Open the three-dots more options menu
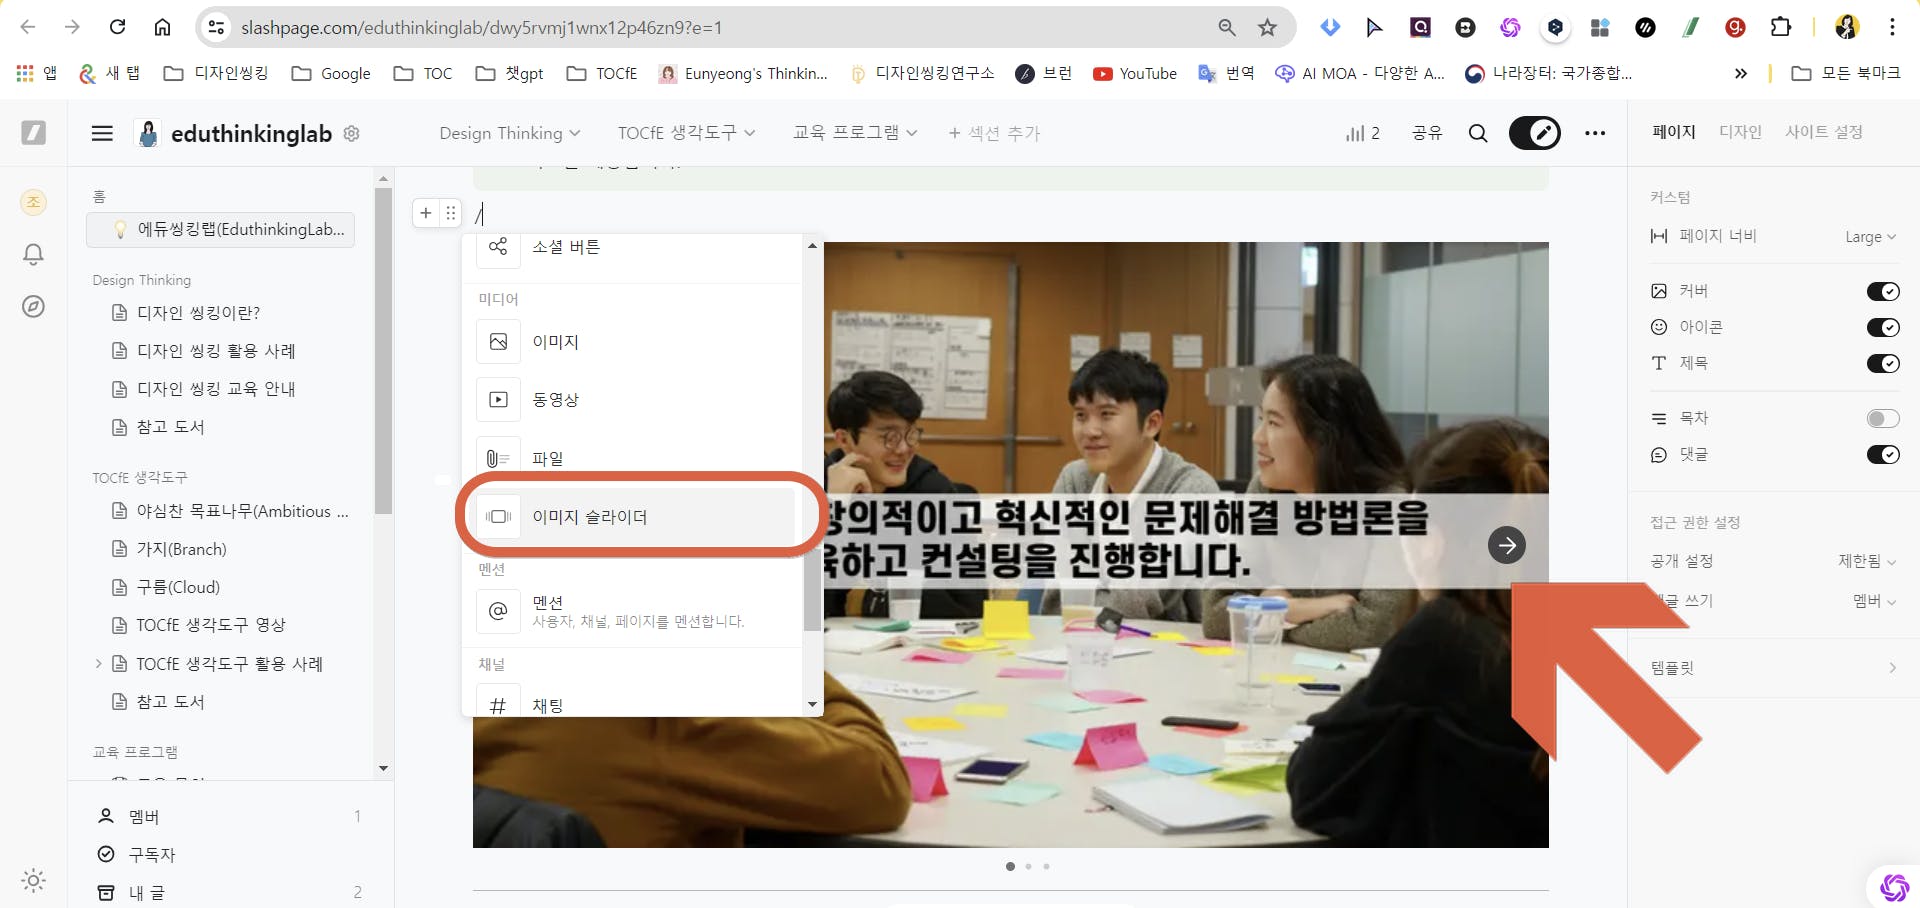The width and height of the screenshot is (1920, 908). pyautogui.click(x=1595, y=133)
